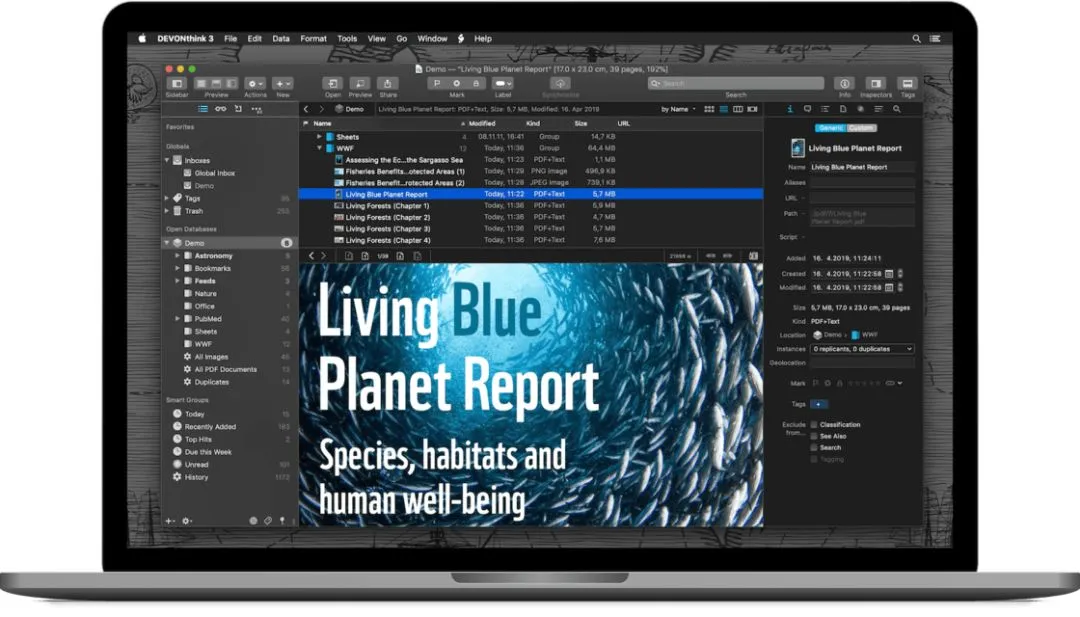Click the Tags toolbar icon
This screenshot has height=617, width=1080.
(x=908, y=83)
